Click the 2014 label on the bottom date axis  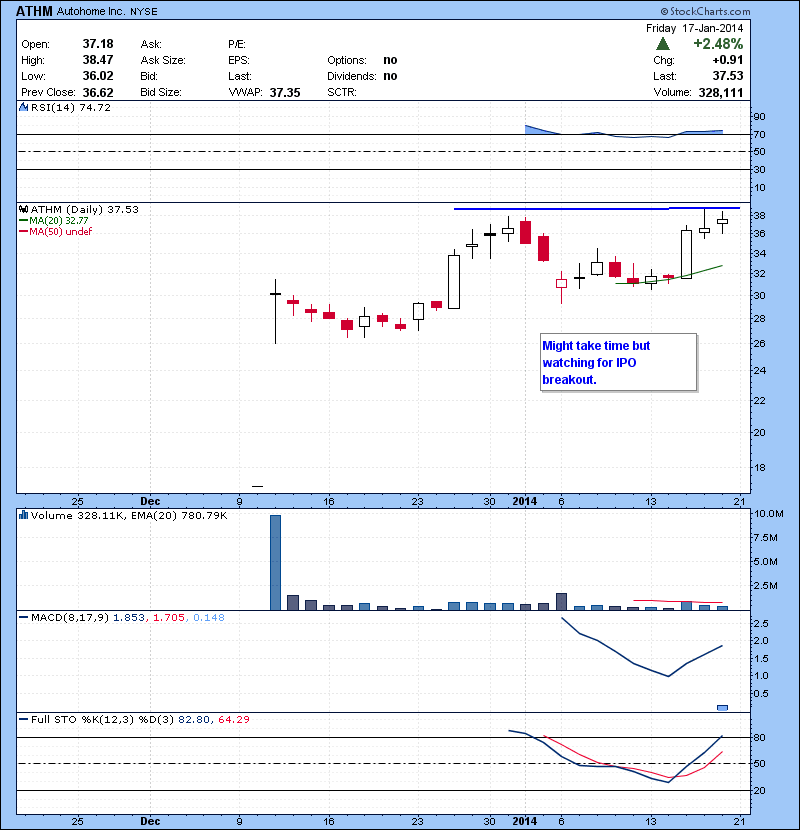[525, 821]
